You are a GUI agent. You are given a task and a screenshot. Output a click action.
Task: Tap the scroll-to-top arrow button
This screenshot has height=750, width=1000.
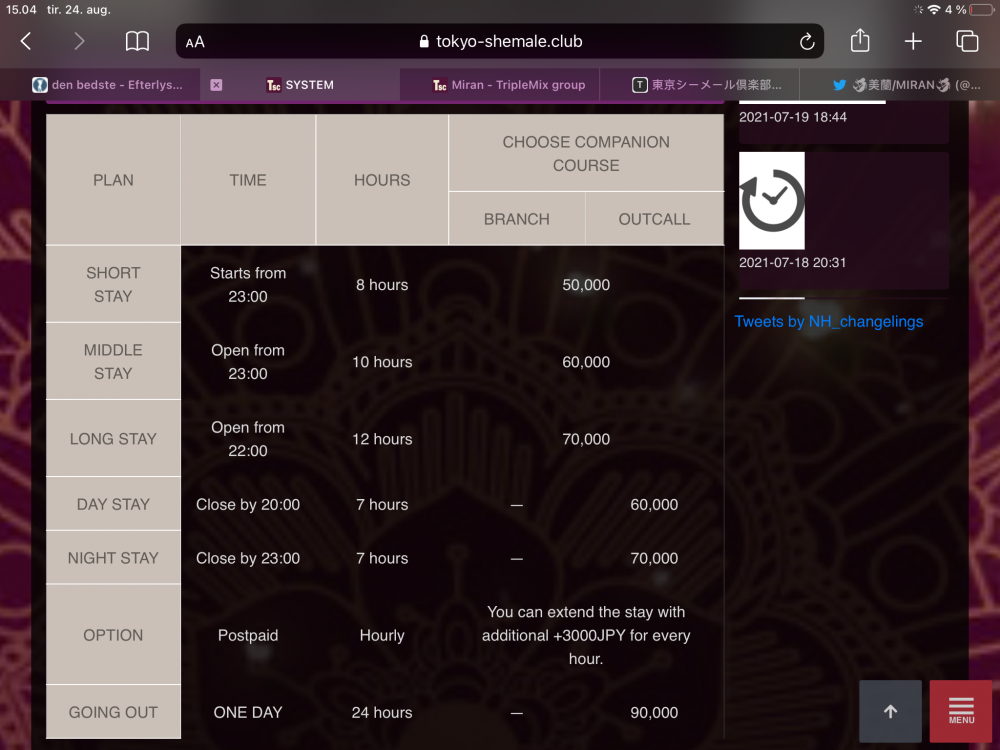[890, 711]
